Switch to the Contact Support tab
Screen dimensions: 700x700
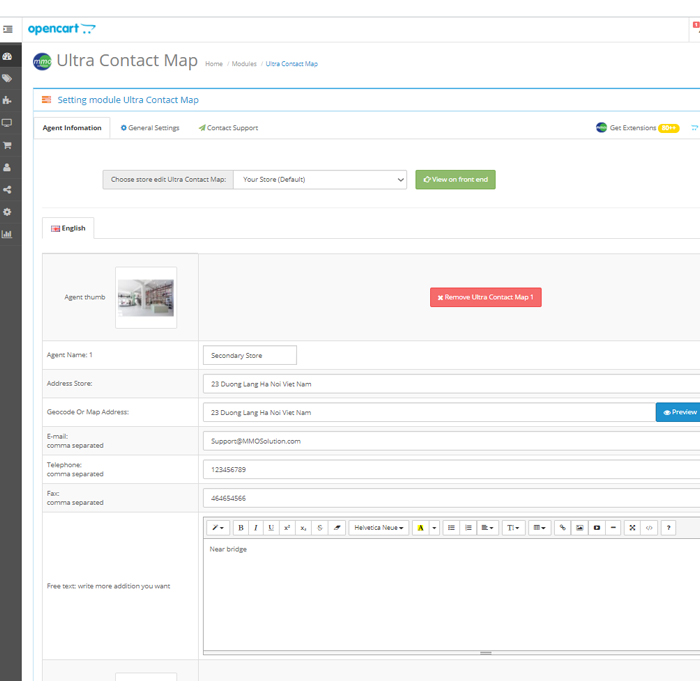[229, 128]
